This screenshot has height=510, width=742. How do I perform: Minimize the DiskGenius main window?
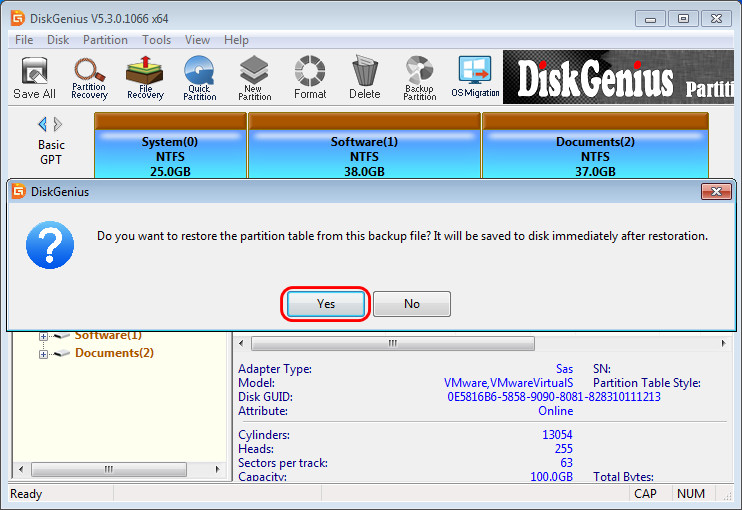click(650, 19)
